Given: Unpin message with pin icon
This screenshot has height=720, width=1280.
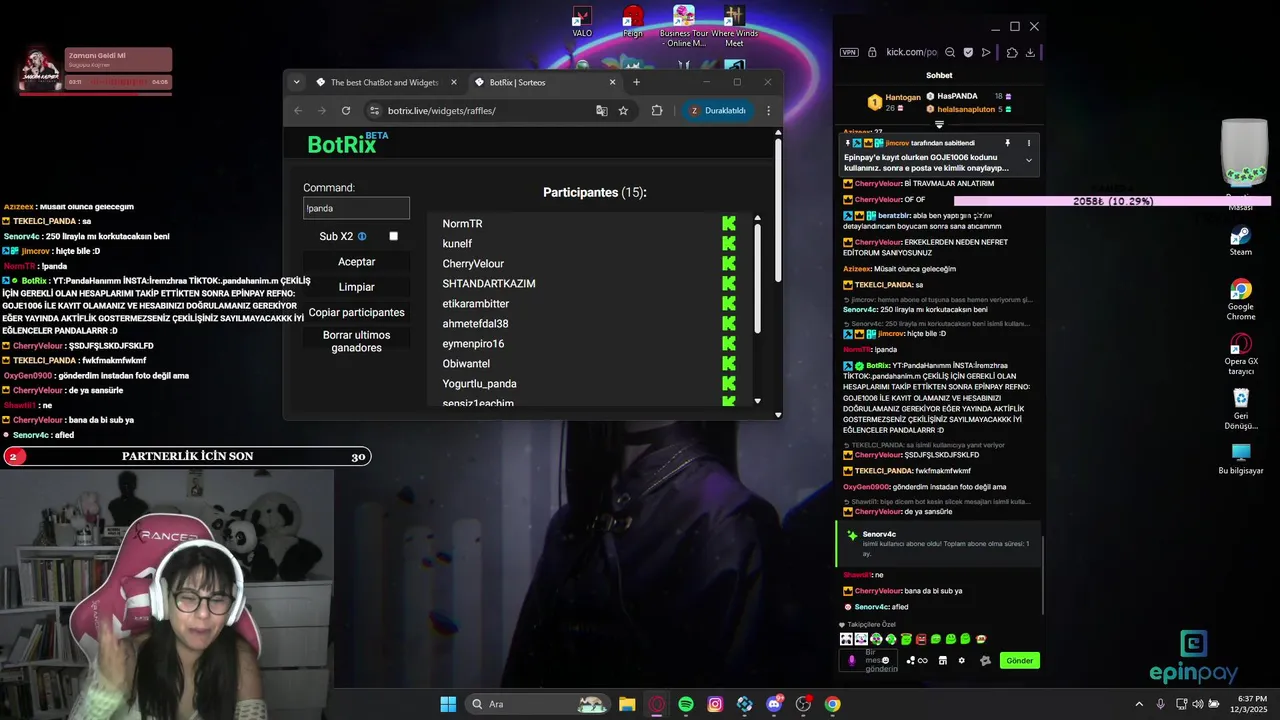Looking at the screenshot, I should pyautogui.click(x=1007, y=143).
